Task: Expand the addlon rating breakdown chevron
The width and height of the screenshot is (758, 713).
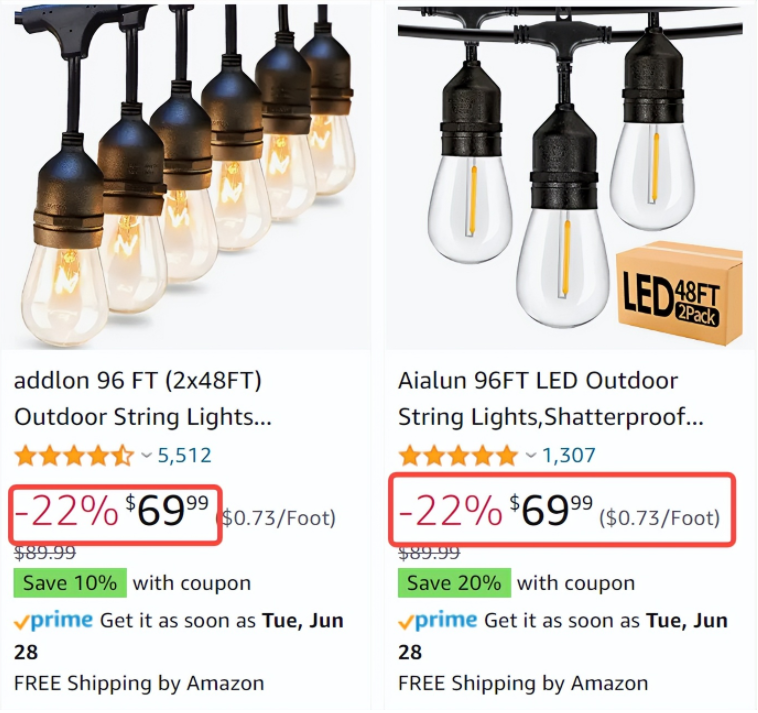Action: (146, 456)
